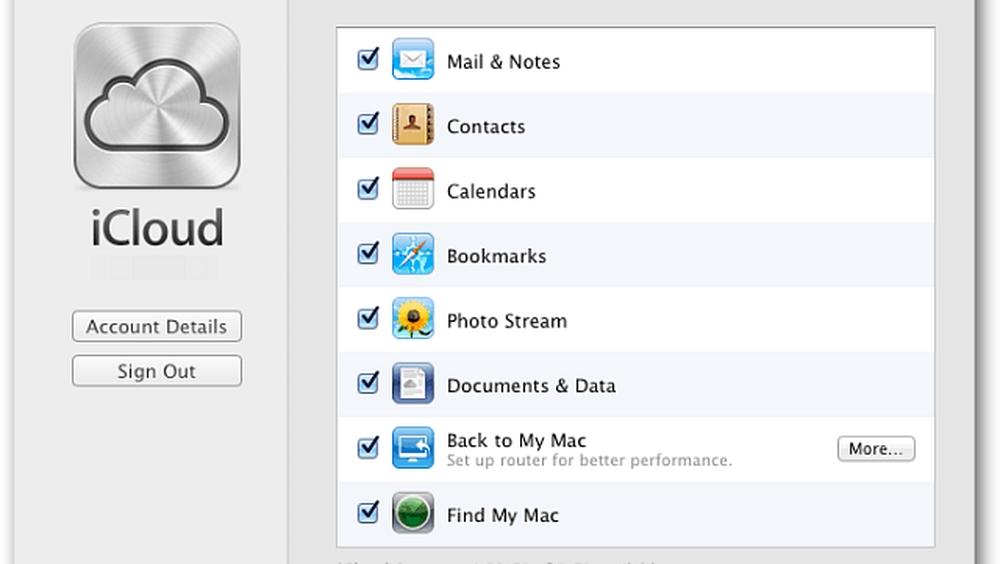Click the Back to My Mac icon
The height and width of the screenshot is (564, 1000).
tap(412, 448)
